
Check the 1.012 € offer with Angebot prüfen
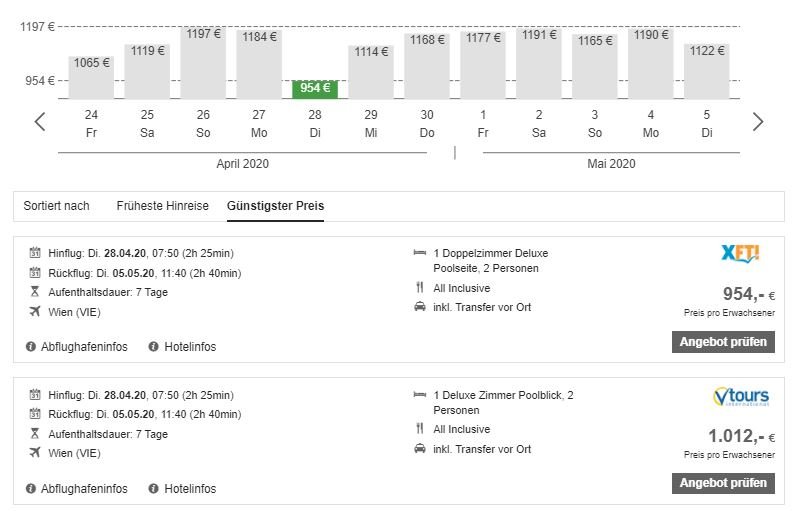tap(723, 483)
